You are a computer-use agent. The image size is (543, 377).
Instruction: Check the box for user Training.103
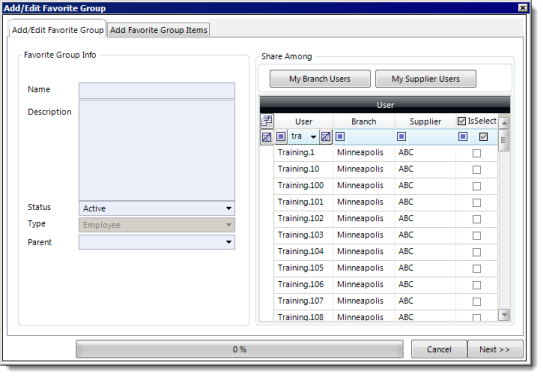click(x=477, y=236)
